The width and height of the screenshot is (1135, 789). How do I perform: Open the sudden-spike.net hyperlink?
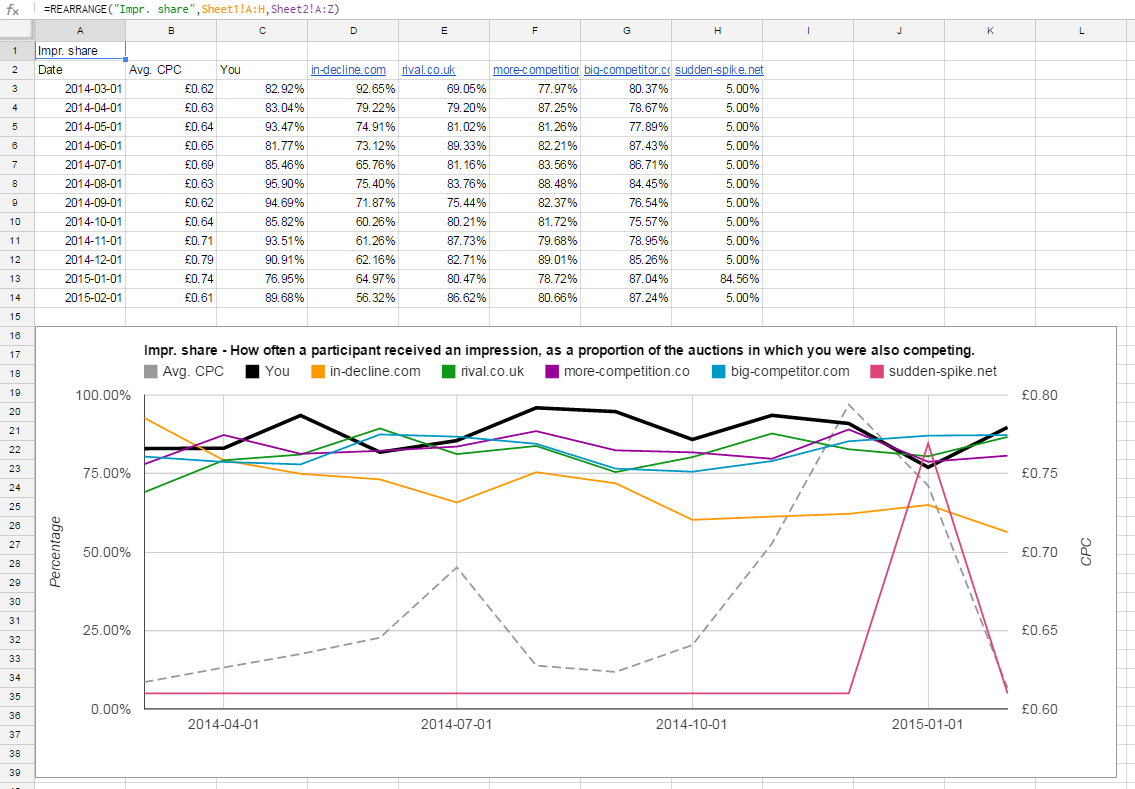[720, 70]
